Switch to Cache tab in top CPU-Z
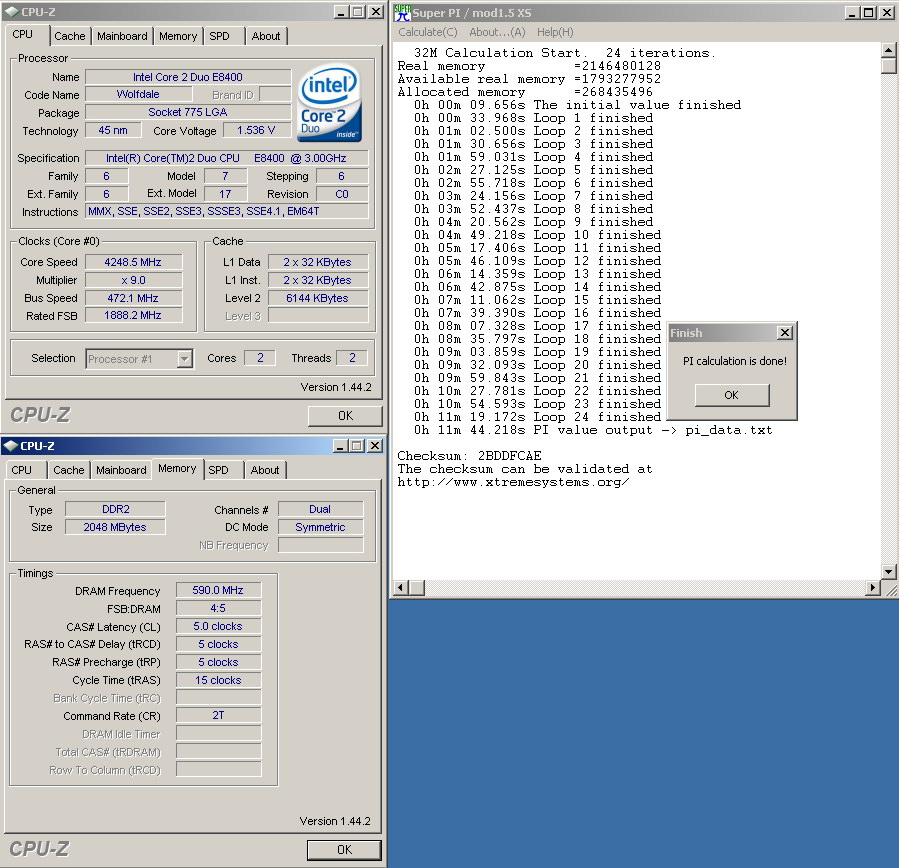This screenshot has height=868, width=899. (69, 36)
